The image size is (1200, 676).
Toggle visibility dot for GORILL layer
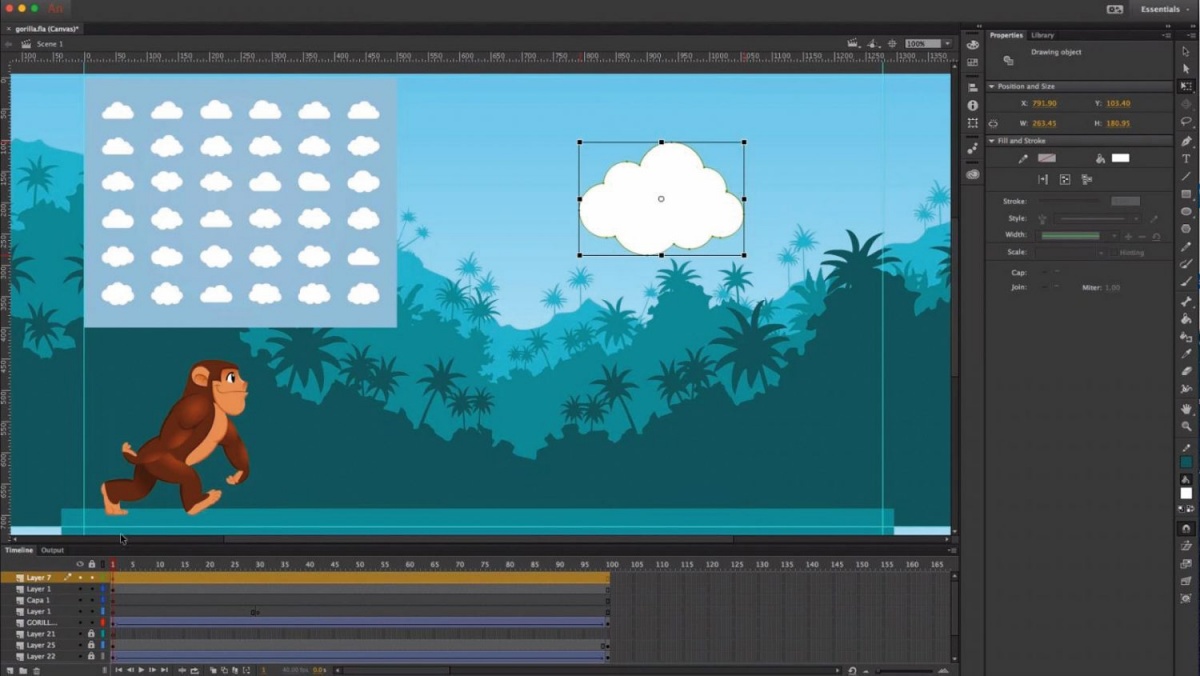[x=80, y=622]
